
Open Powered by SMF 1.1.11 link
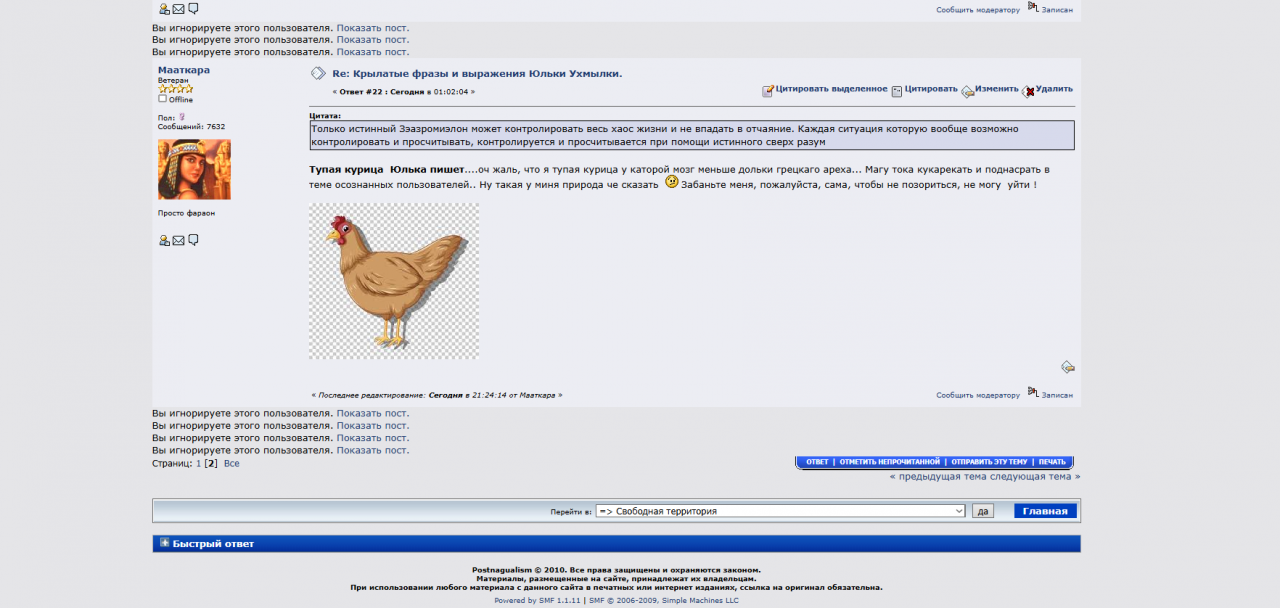(538, 601)
